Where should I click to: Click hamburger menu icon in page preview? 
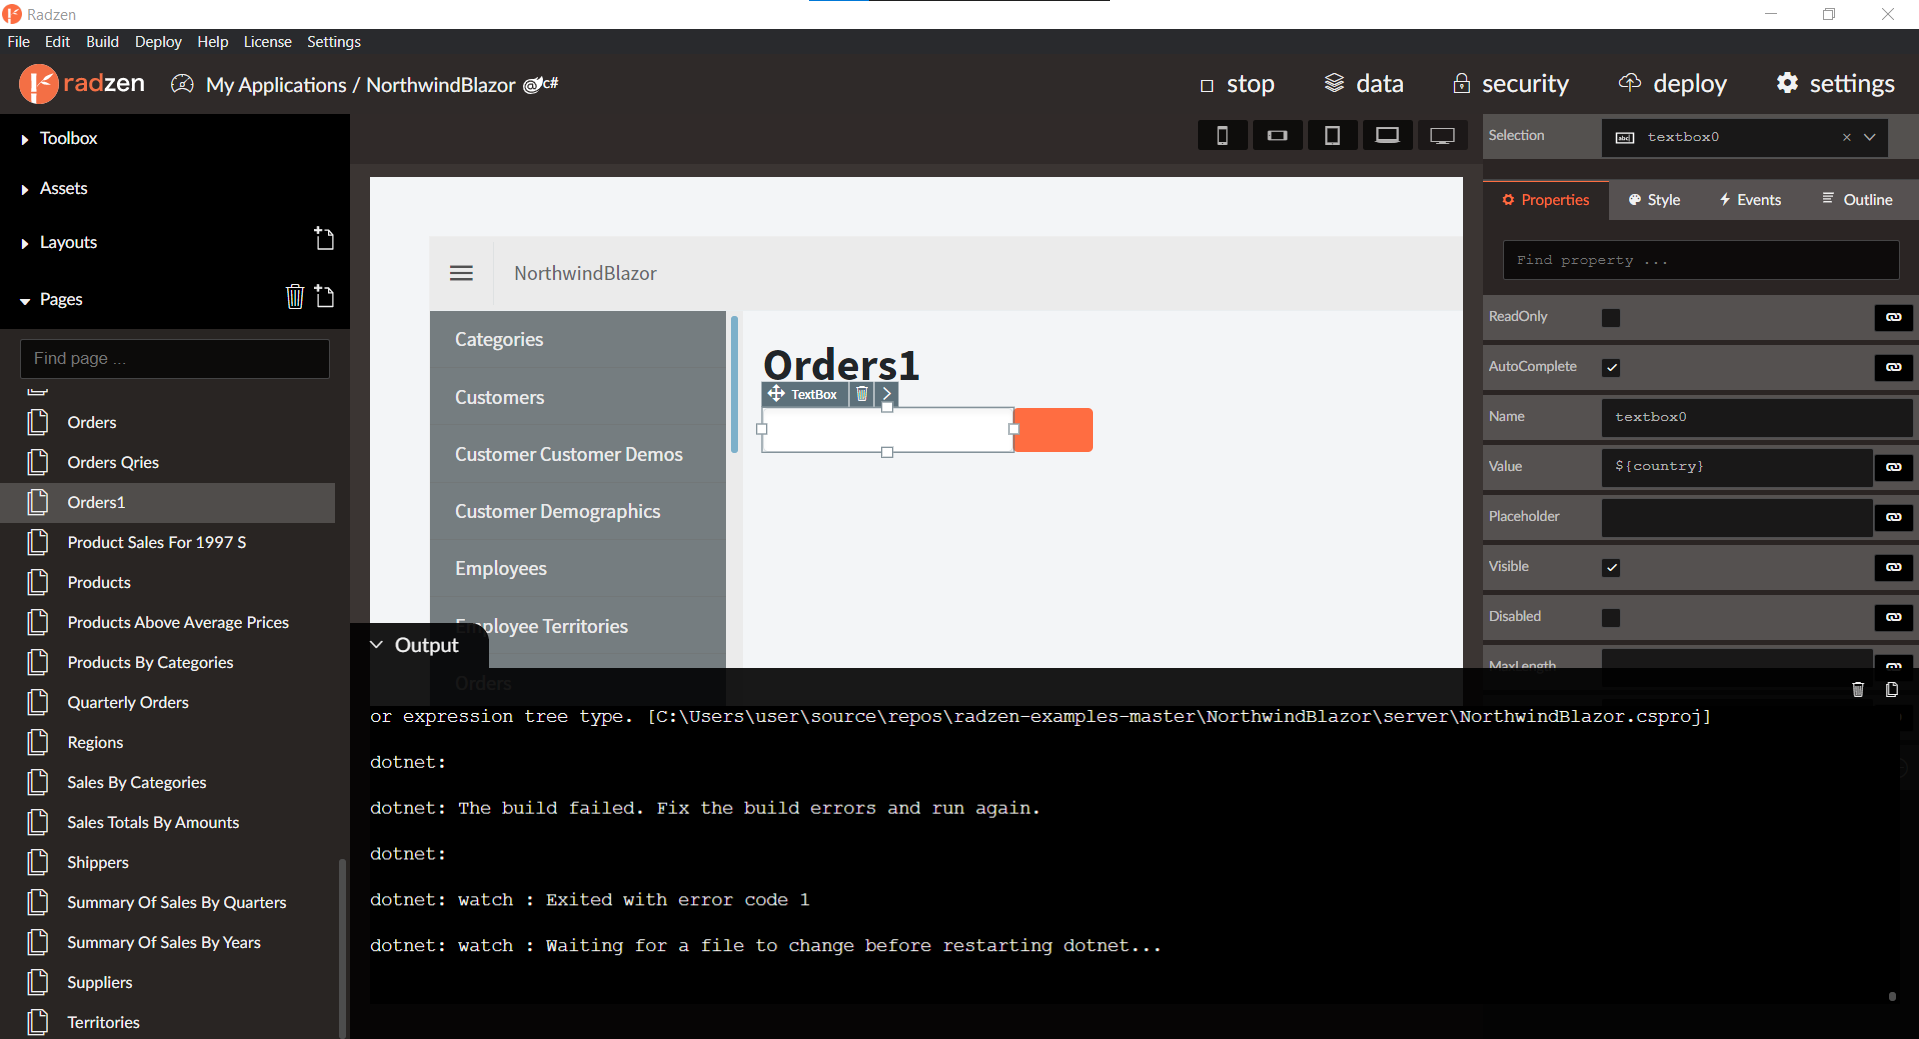461,273
